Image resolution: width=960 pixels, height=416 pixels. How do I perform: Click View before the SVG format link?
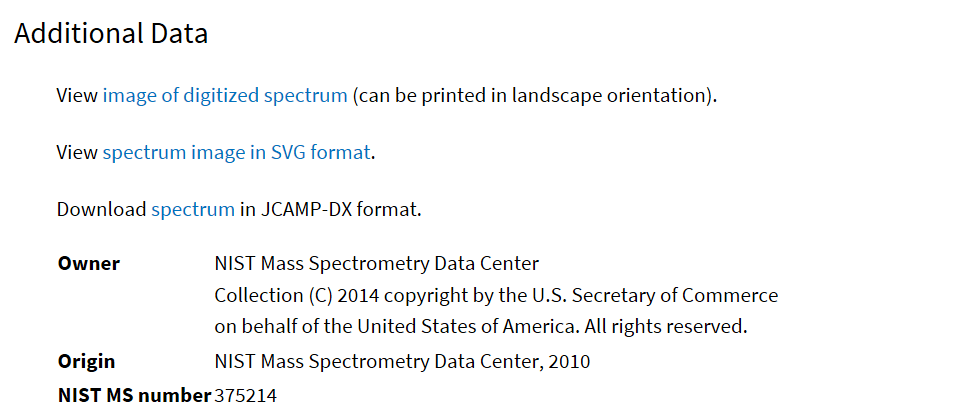coord(77,153)
